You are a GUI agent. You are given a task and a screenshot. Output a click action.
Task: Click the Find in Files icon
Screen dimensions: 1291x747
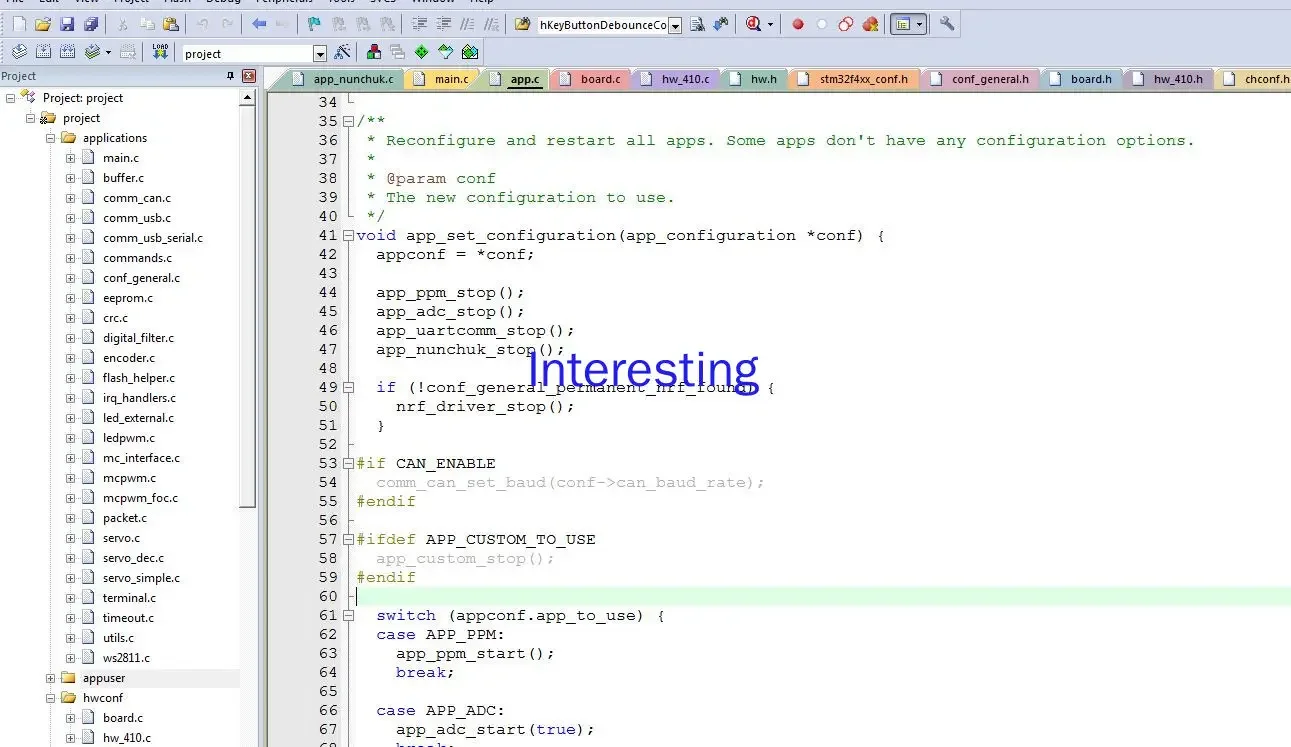[697, 24]
